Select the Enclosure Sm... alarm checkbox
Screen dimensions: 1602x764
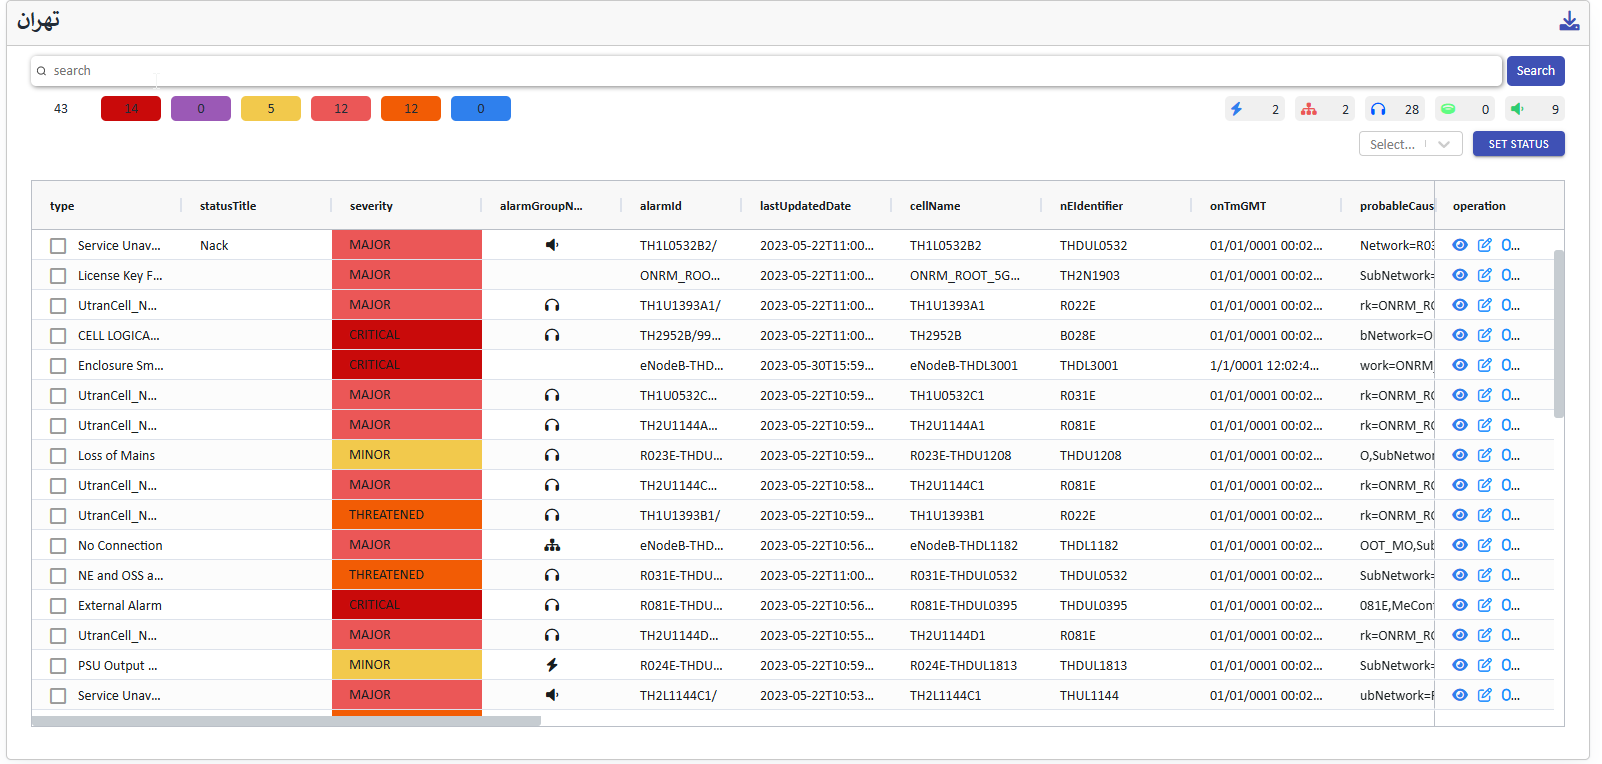pos(58,366)
